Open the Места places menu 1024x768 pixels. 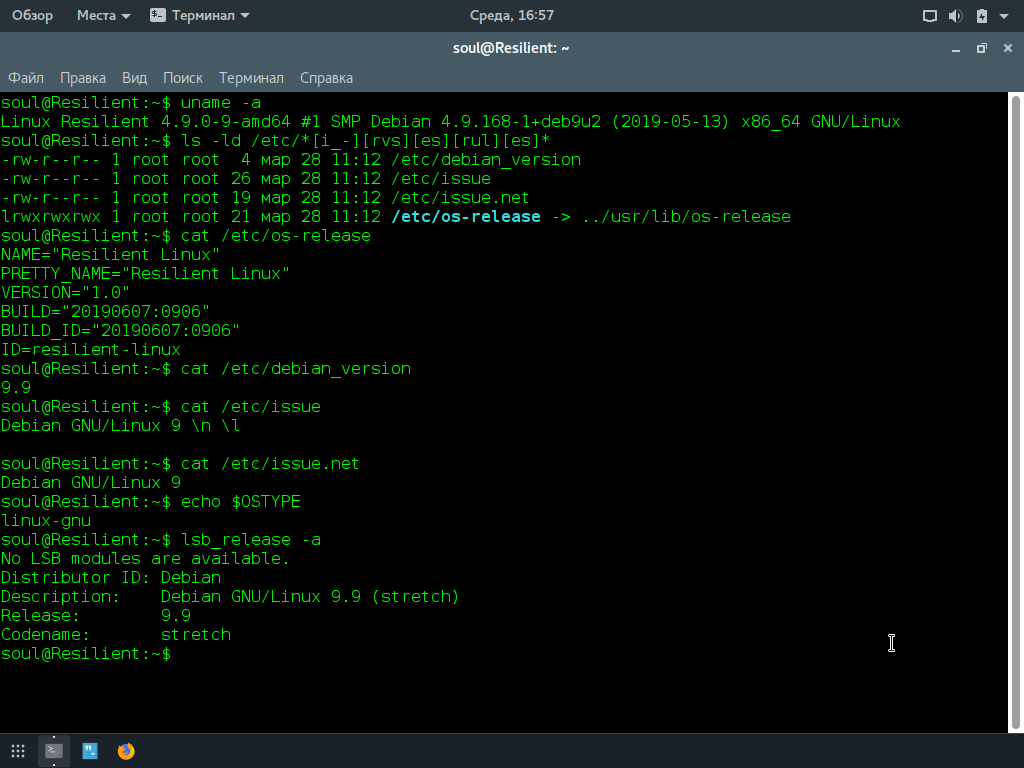(x=103, y=15)
